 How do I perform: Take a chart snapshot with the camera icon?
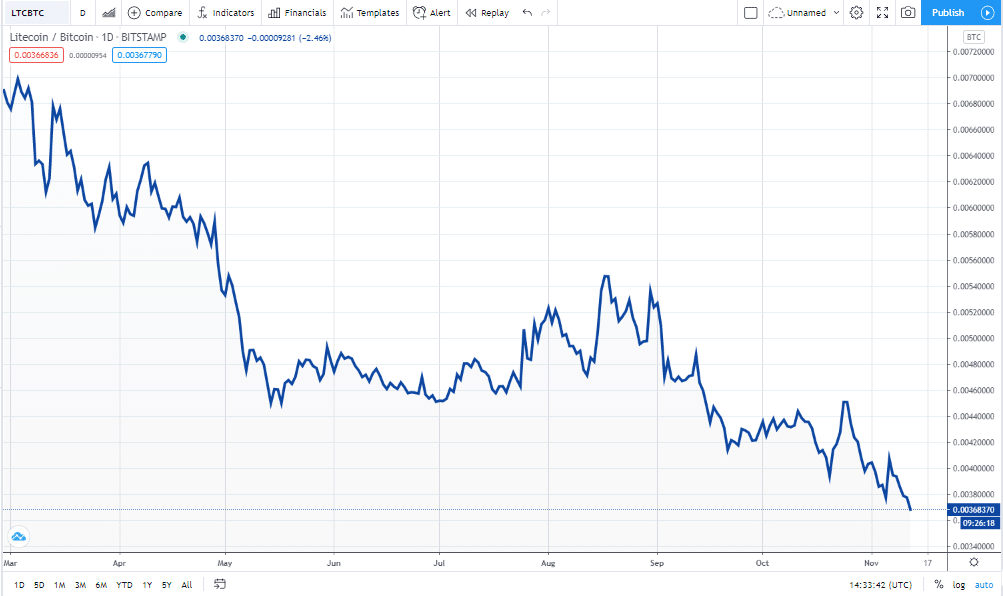pyautogui.click(x=907, y=12)
